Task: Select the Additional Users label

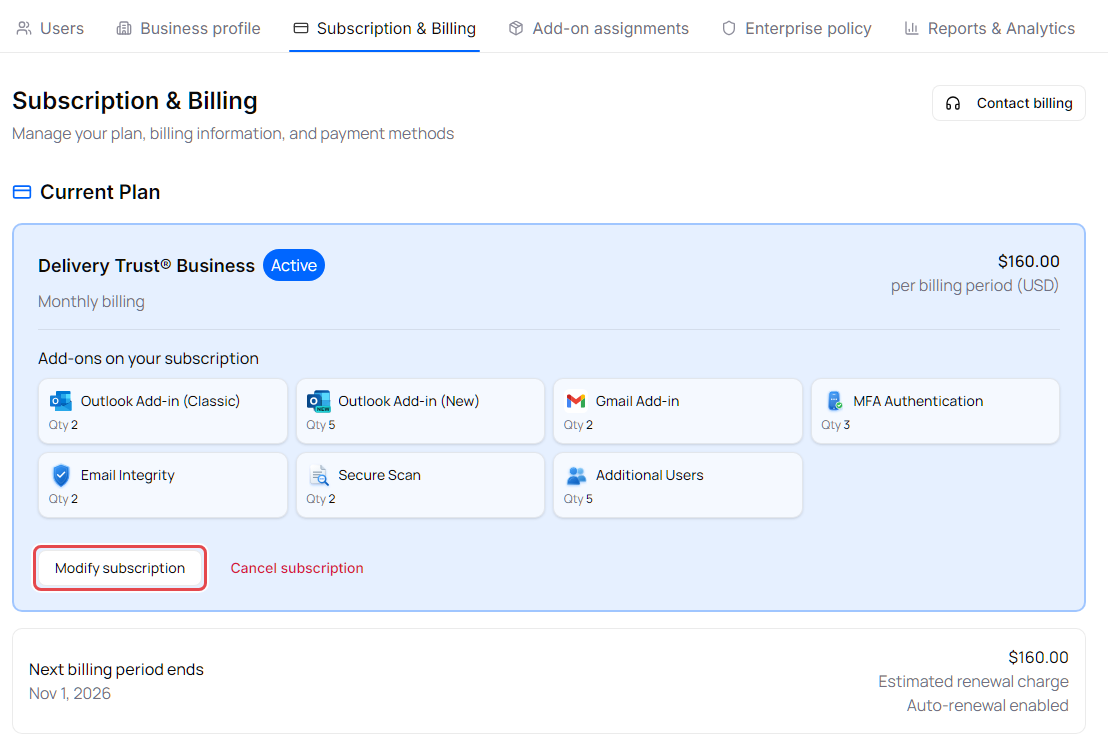Action: (649, 475)
